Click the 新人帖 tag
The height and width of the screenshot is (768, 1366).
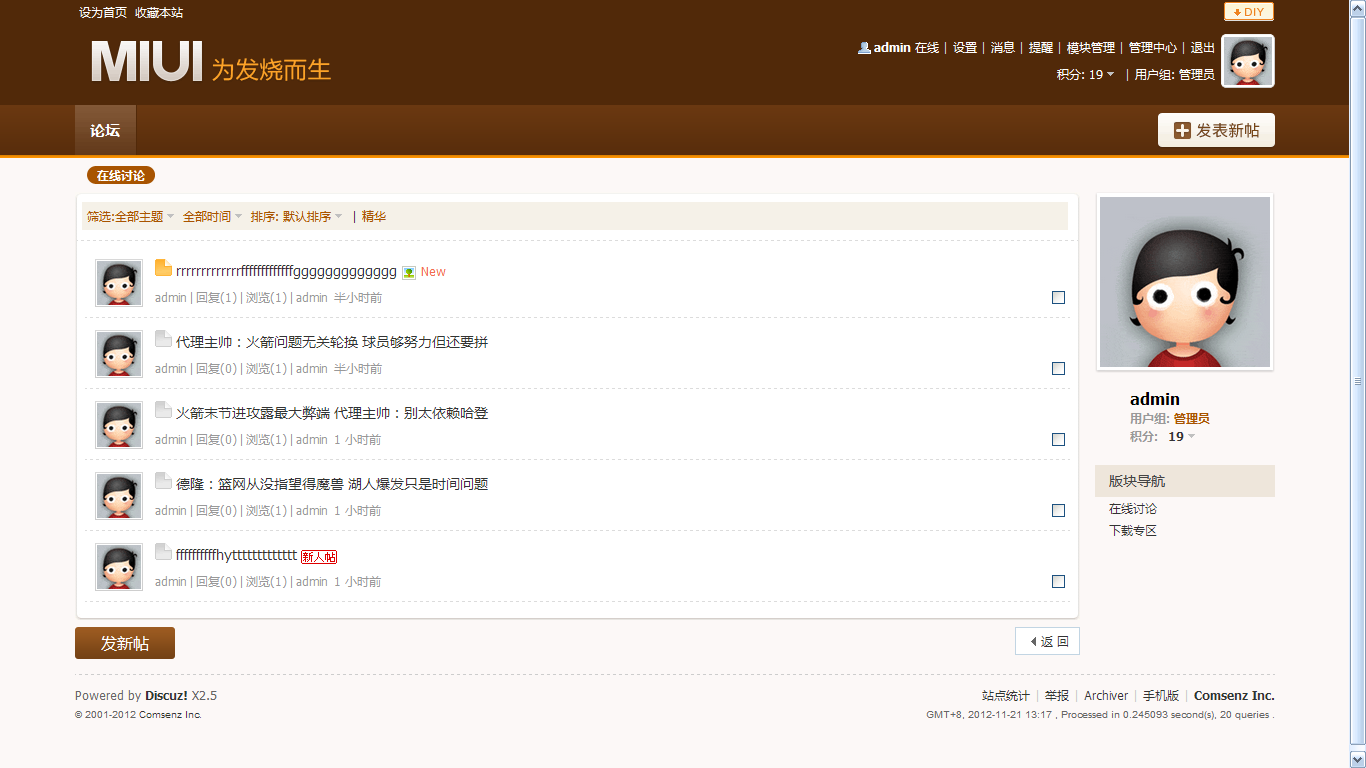pos(319,557)
